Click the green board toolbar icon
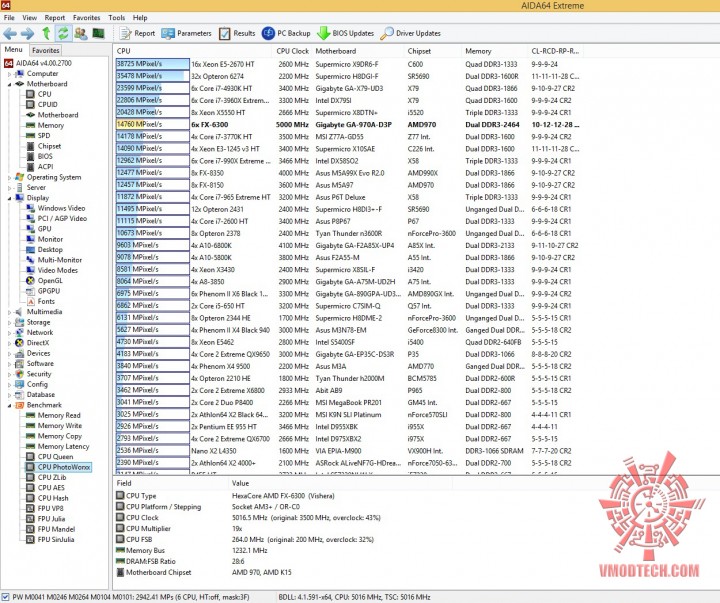Viewport: 720px width, 603px height. point(98,33)
